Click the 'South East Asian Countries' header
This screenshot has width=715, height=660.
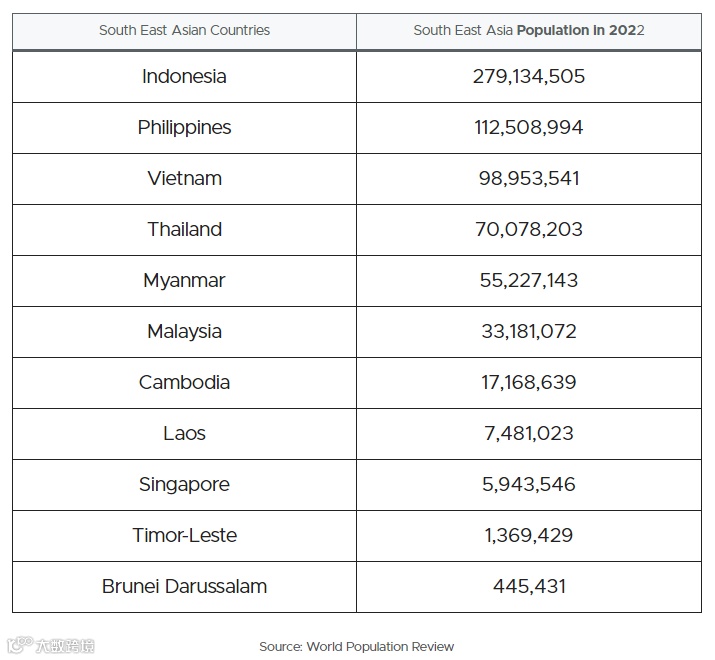click(184, 30)
